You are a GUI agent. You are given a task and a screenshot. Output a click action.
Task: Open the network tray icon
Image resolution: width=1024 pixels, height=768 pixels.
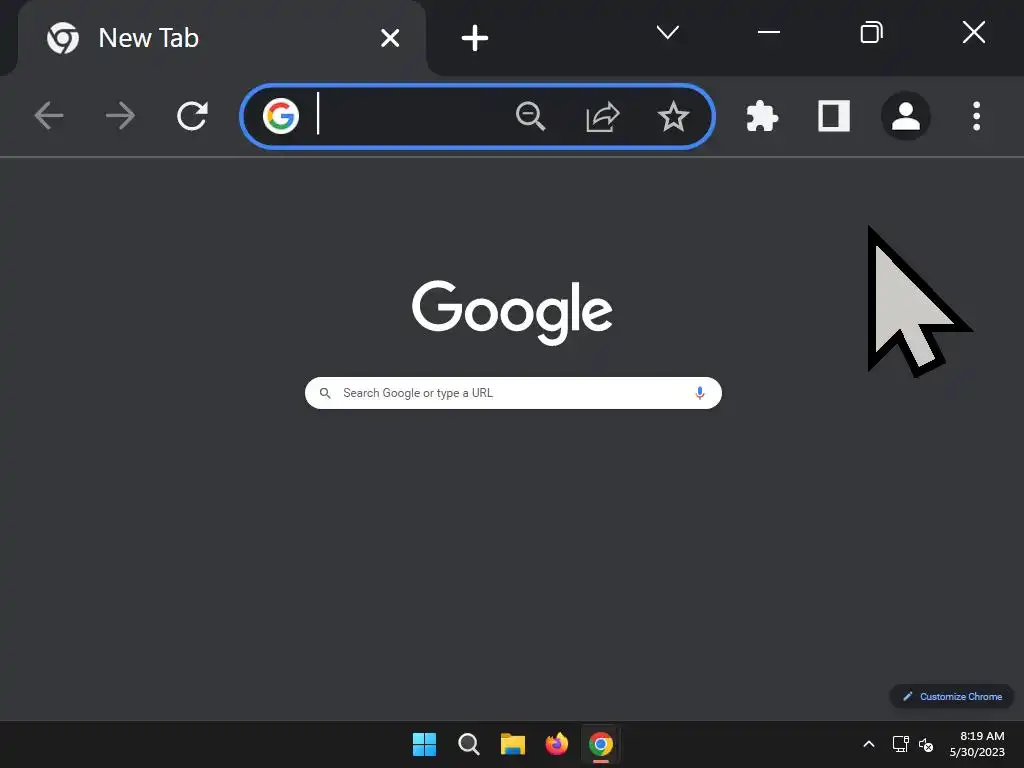click(901, 744)
